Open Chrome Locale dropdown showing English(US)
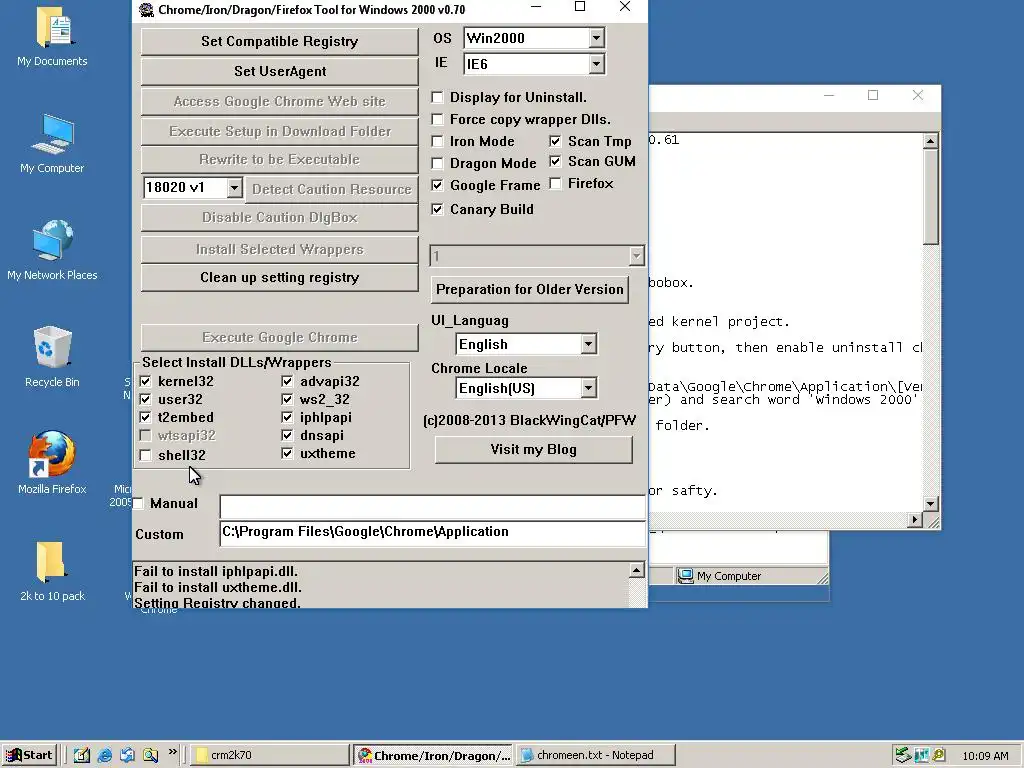This screenshot has height=768, width=1024. pos(588,389)
